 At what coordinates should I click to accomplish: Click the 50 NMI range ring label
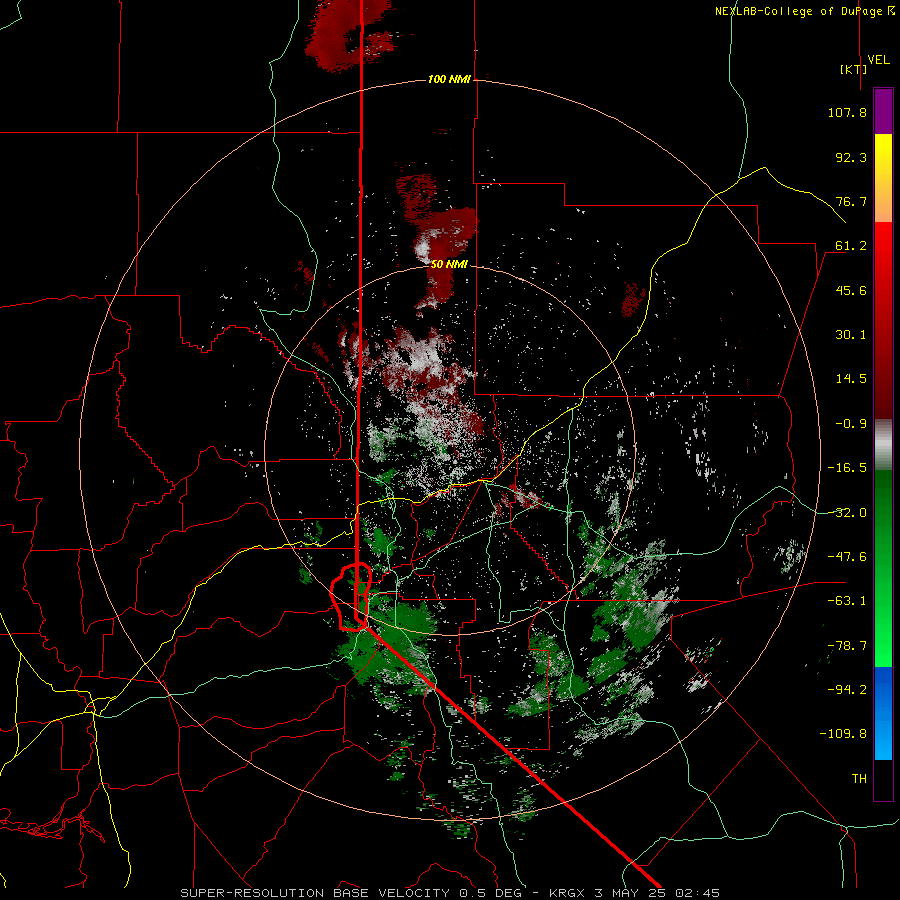pos(449,264)
